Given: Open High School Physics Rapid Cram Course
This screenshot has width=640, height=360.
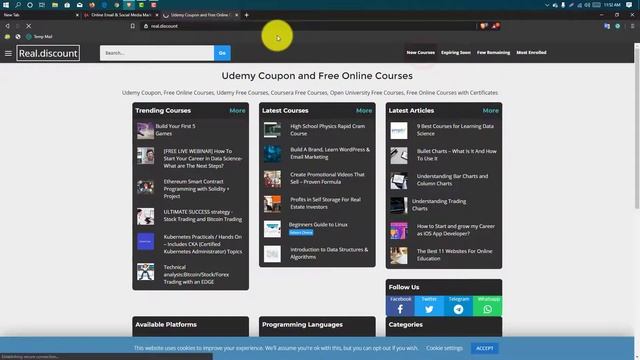Looking at the screenshot, I should click(x=327, y=130).
